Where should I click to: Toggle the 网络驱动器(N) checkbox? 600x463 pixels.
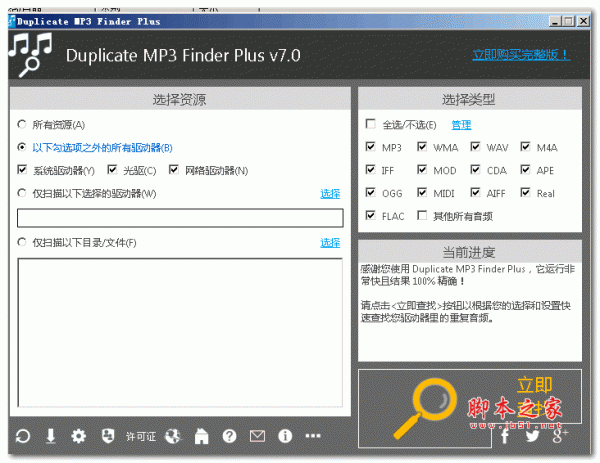pos(174,170)
